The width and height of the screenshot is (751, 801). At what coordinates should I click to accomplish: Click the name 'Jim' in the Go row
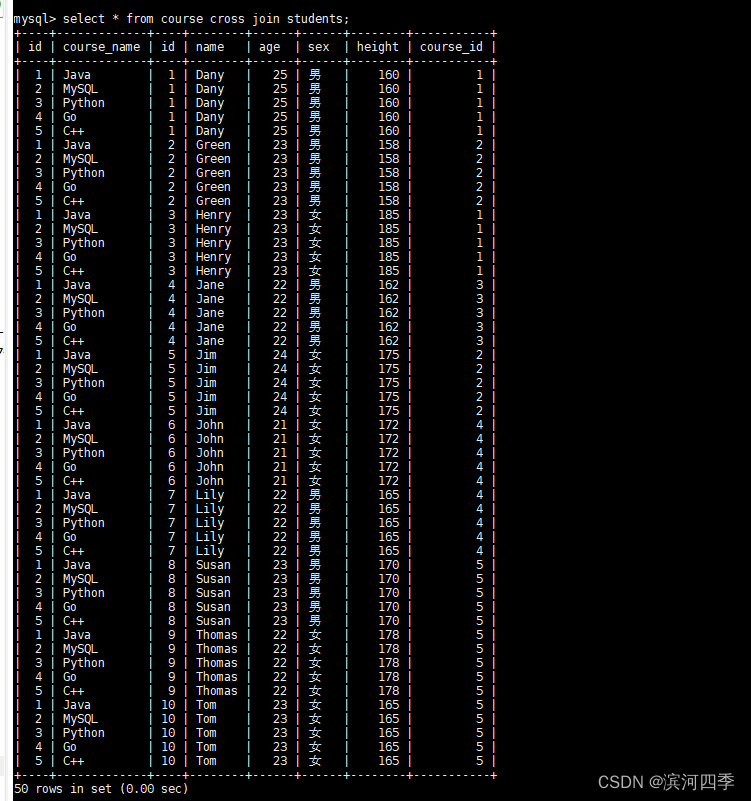point(206,397)
